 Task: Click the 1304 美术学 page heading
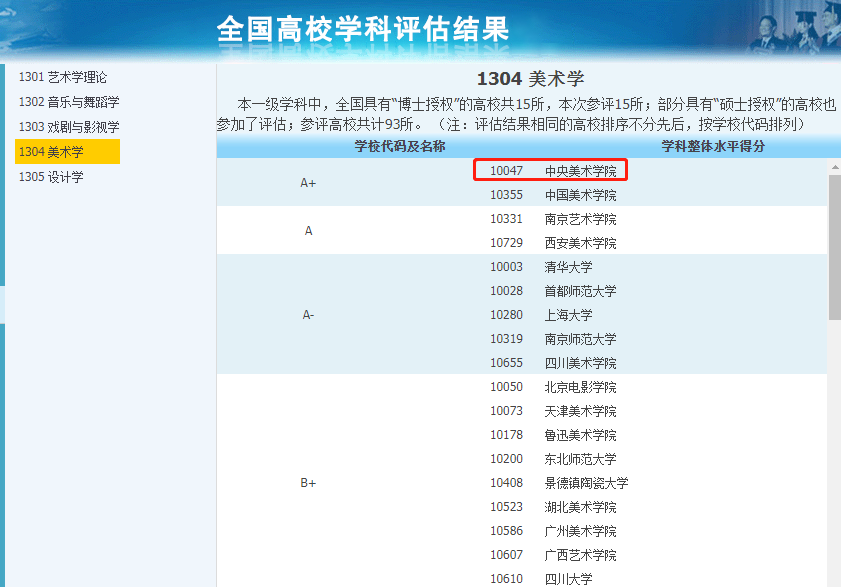coord(530,79)
